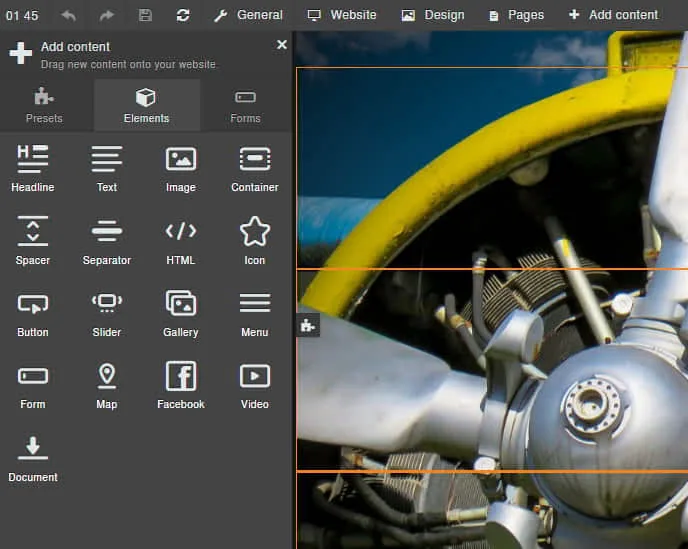
Task: Click the puzzle piece handle on canvas
Action: tap(308, 326)
